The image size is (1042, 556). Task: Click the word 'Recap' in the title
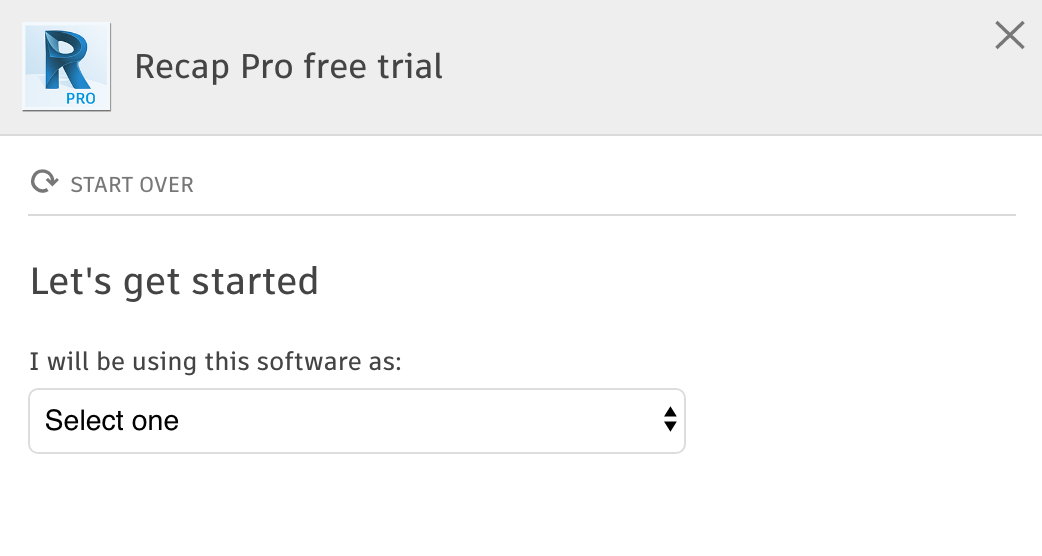point(172,67)
